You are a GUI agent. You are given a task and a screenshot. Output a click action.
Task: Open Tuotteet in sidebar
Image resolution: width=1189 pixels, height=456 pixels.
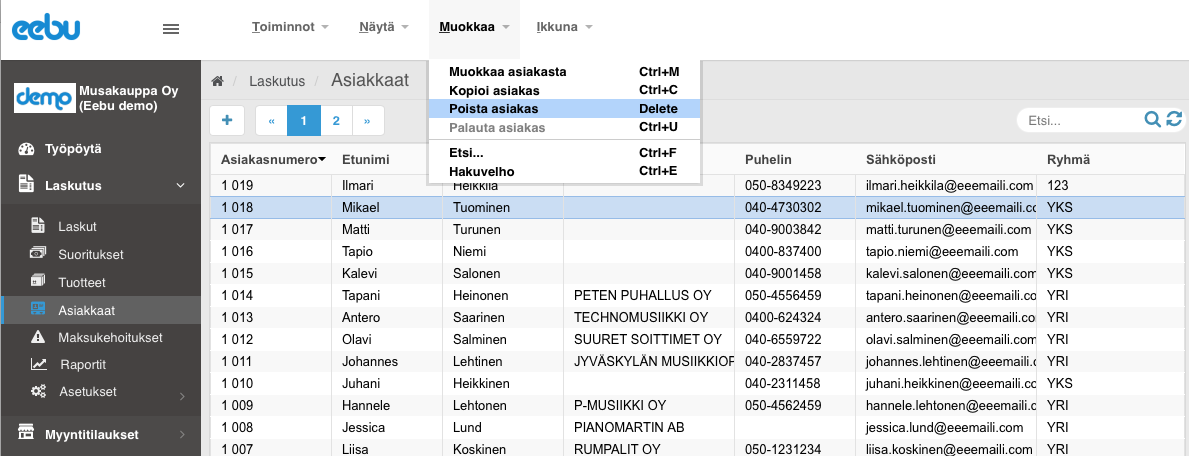82,282
